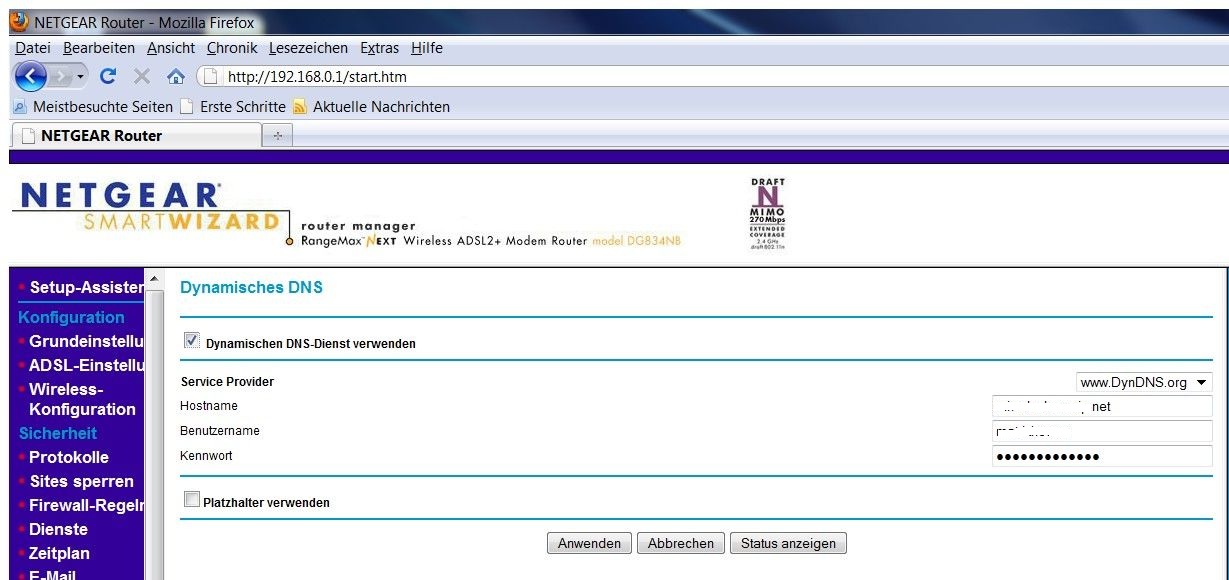Open the Extras menu
1229x580 pixels.
tap(379, 48)
